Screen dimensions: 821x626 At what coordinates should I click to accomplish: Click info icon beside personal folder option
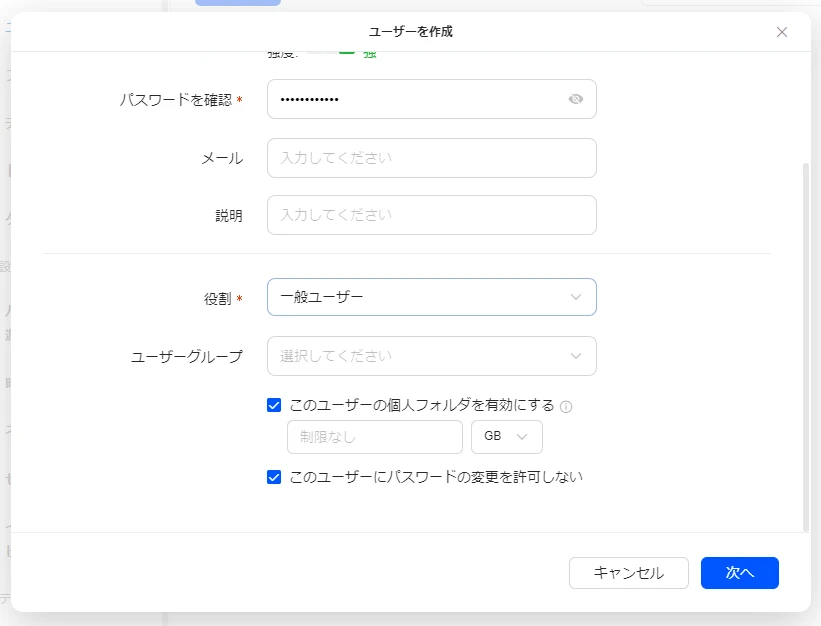[566, 407]
